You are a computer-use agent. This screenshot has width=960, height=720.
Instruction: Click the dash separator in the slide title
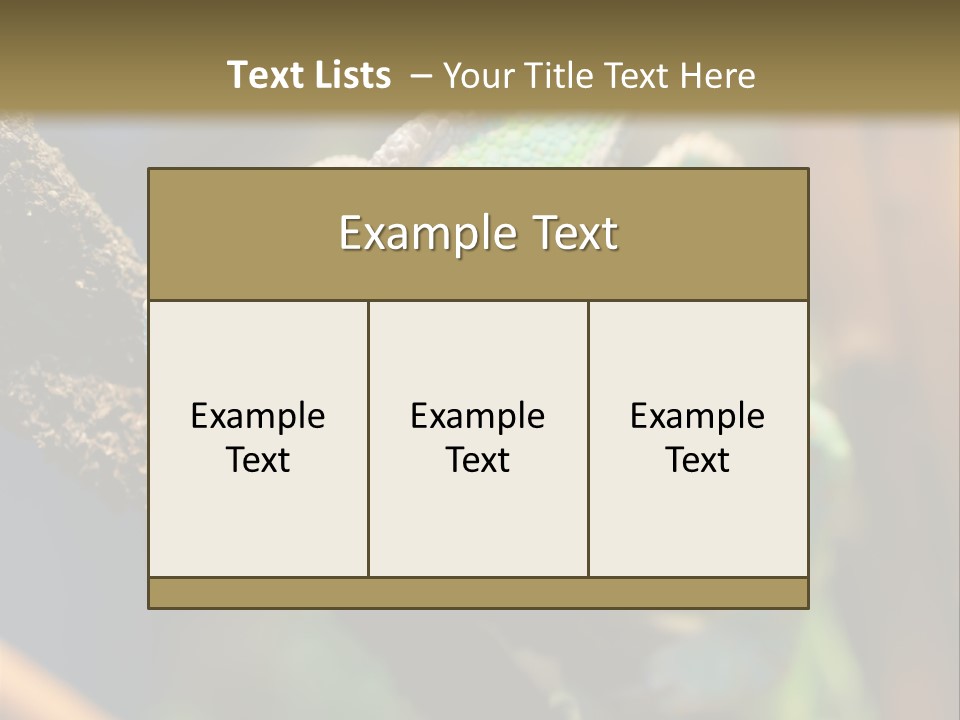point(420,76)
